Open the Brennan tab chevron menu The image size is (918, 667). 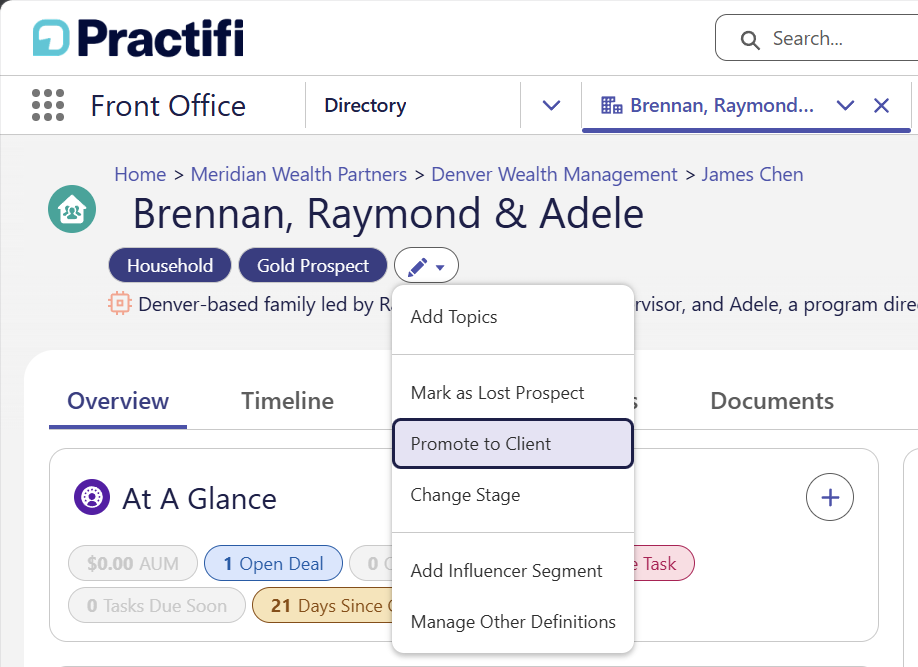click(845, 105)
